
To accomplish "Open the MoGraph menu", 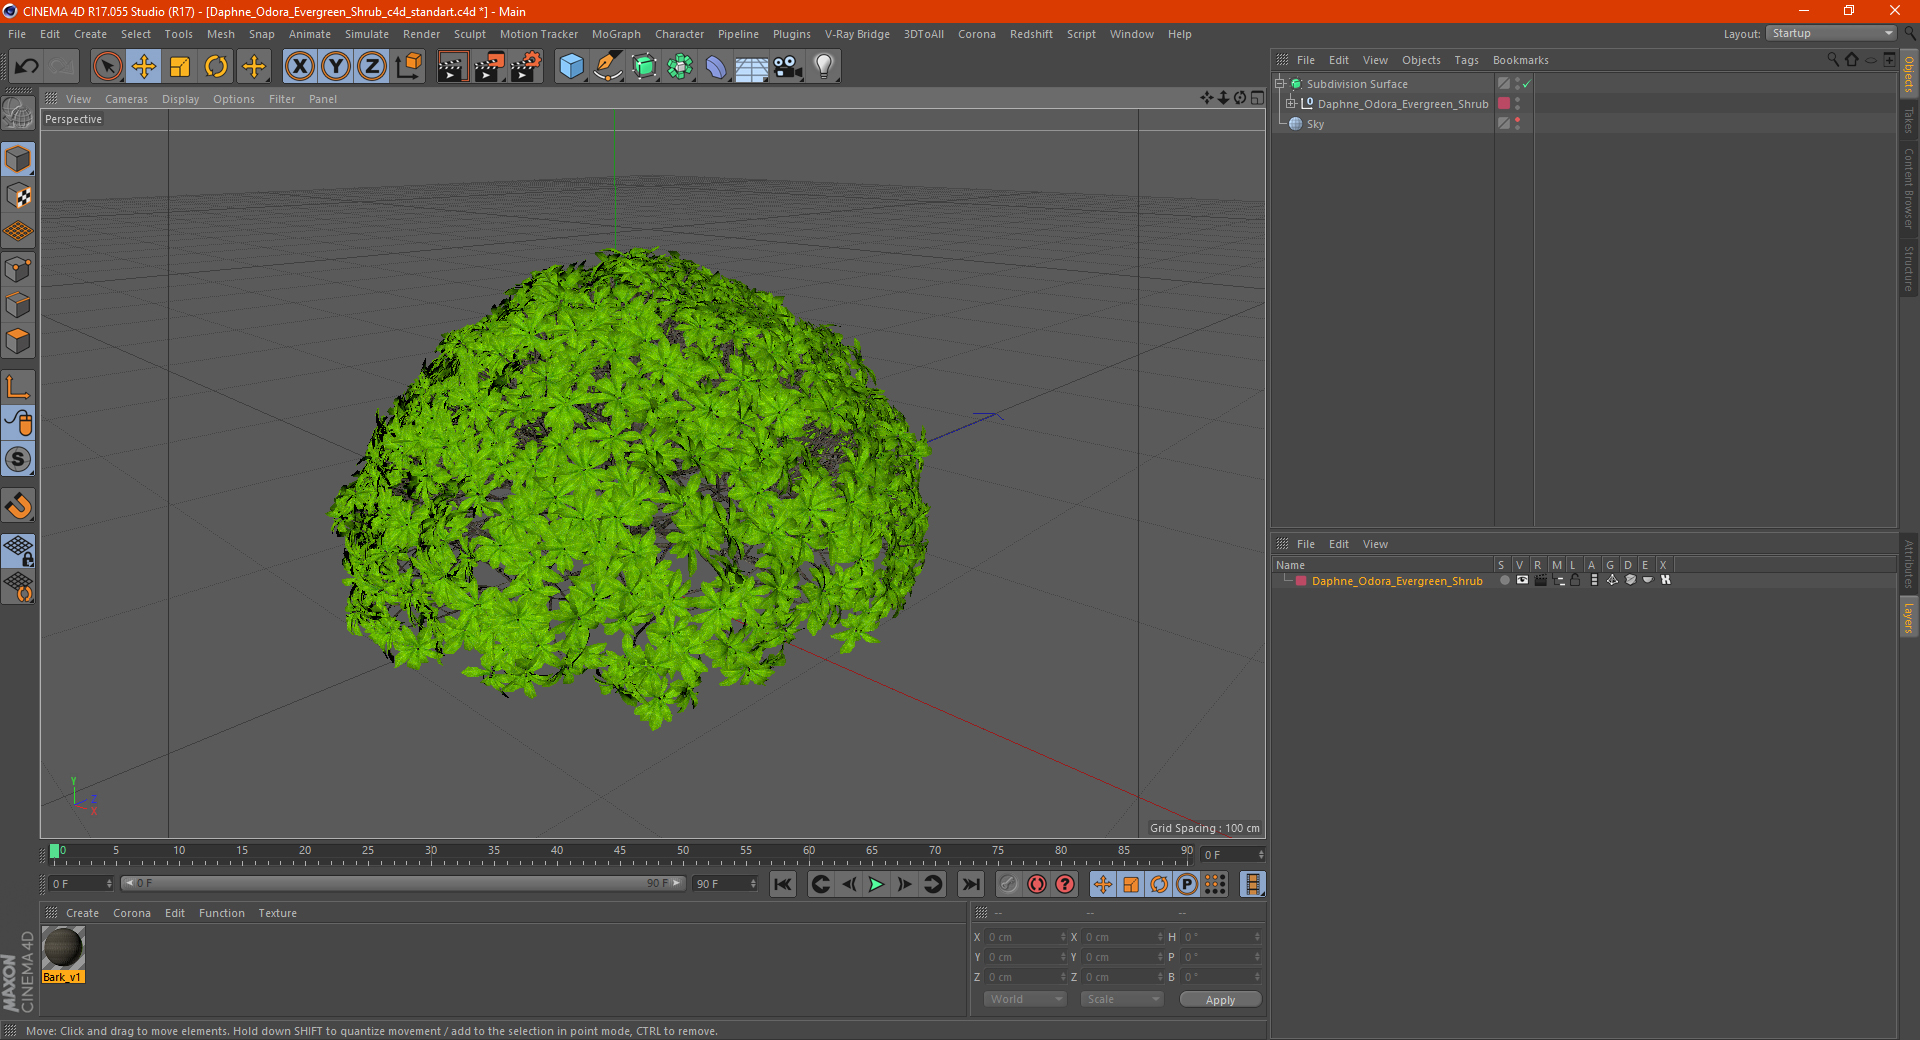I will [616, 34].
